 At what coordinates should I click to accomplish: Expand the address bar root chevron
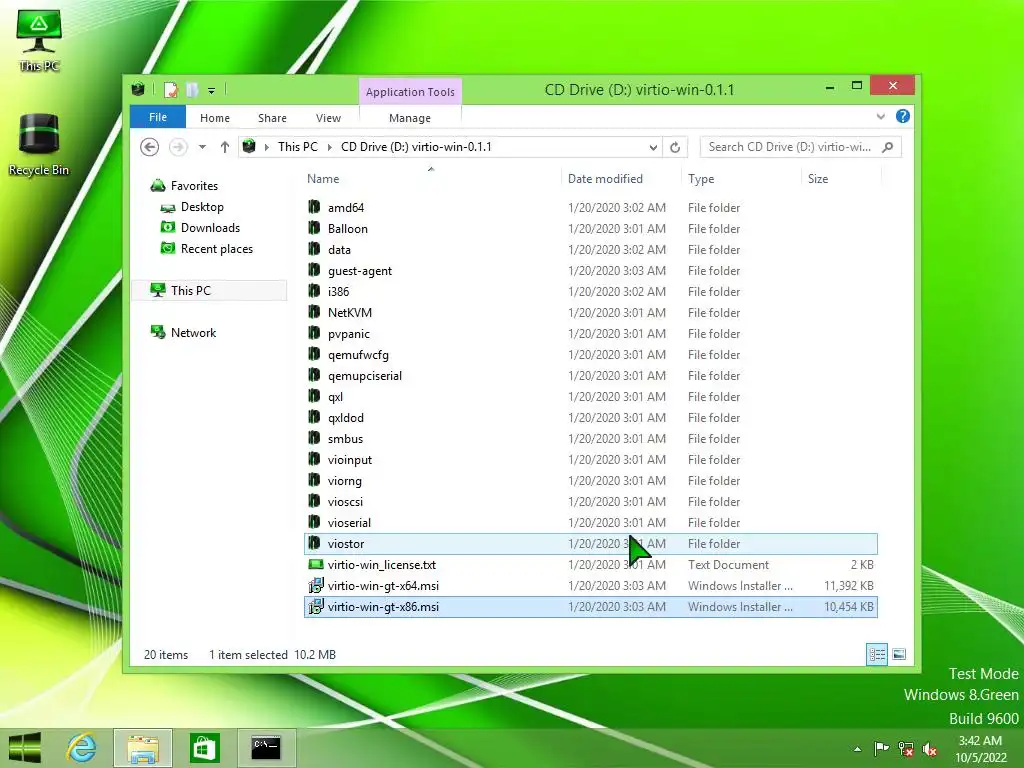[x=266, y=147]
